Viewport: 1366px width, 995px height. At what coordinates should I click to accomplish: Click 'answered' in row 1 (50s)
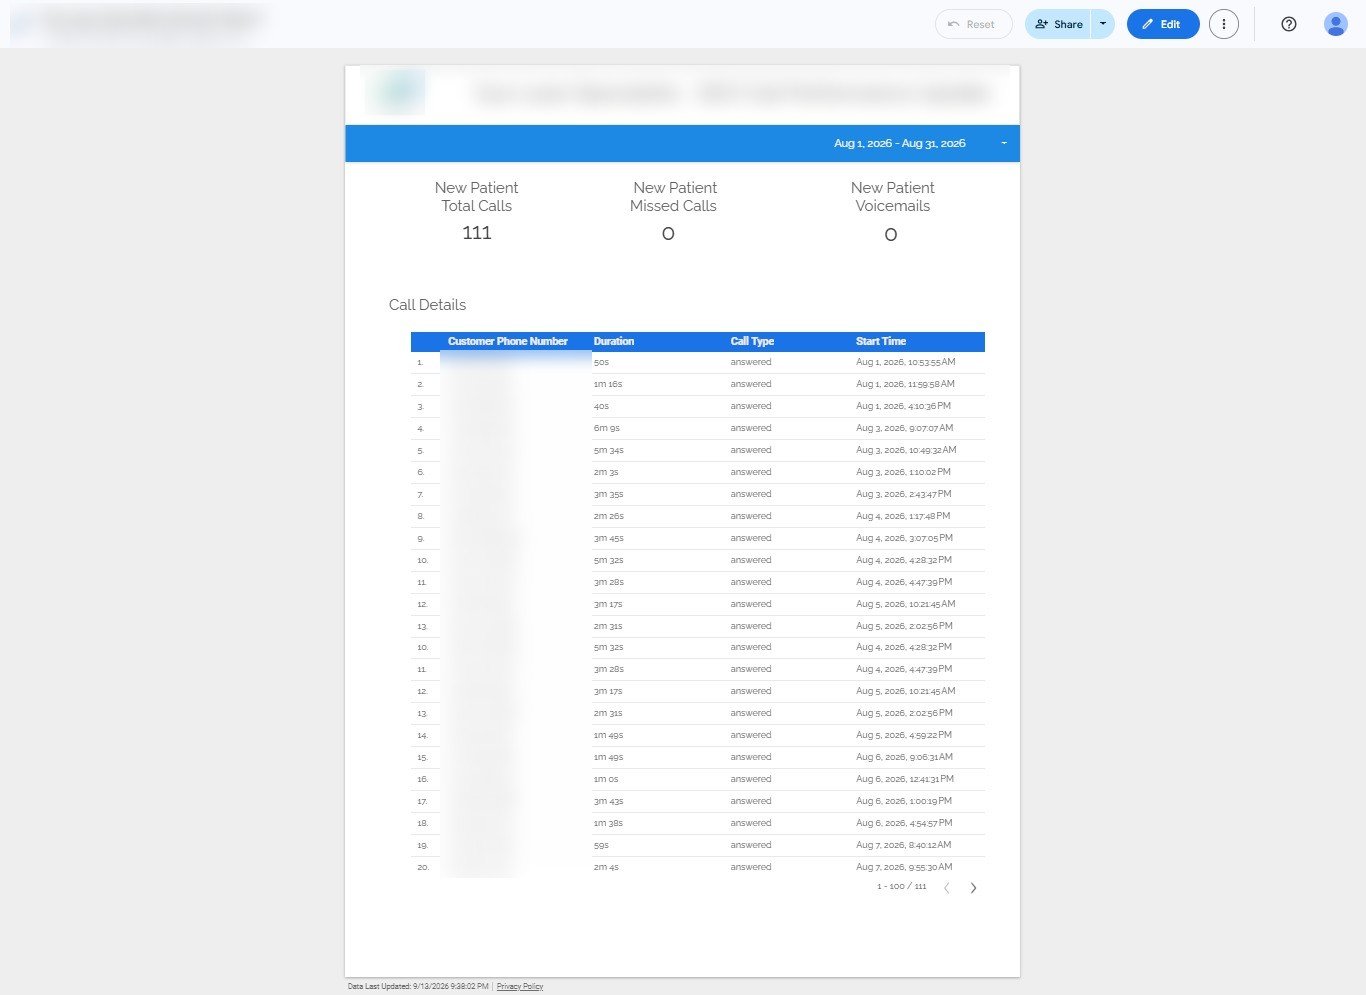click(x=751, y=362)
